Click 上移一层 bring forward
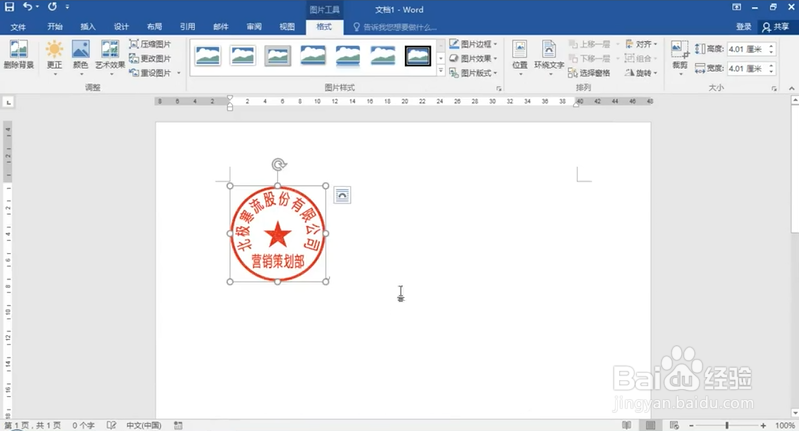Image resolution: width=799 pixels, height=431 pixels. (590, 44)
